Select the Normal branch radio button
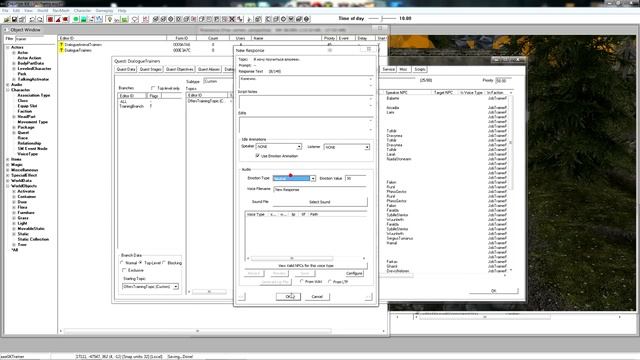Screen dimensions: 640x360 click(x=122, y=263)
